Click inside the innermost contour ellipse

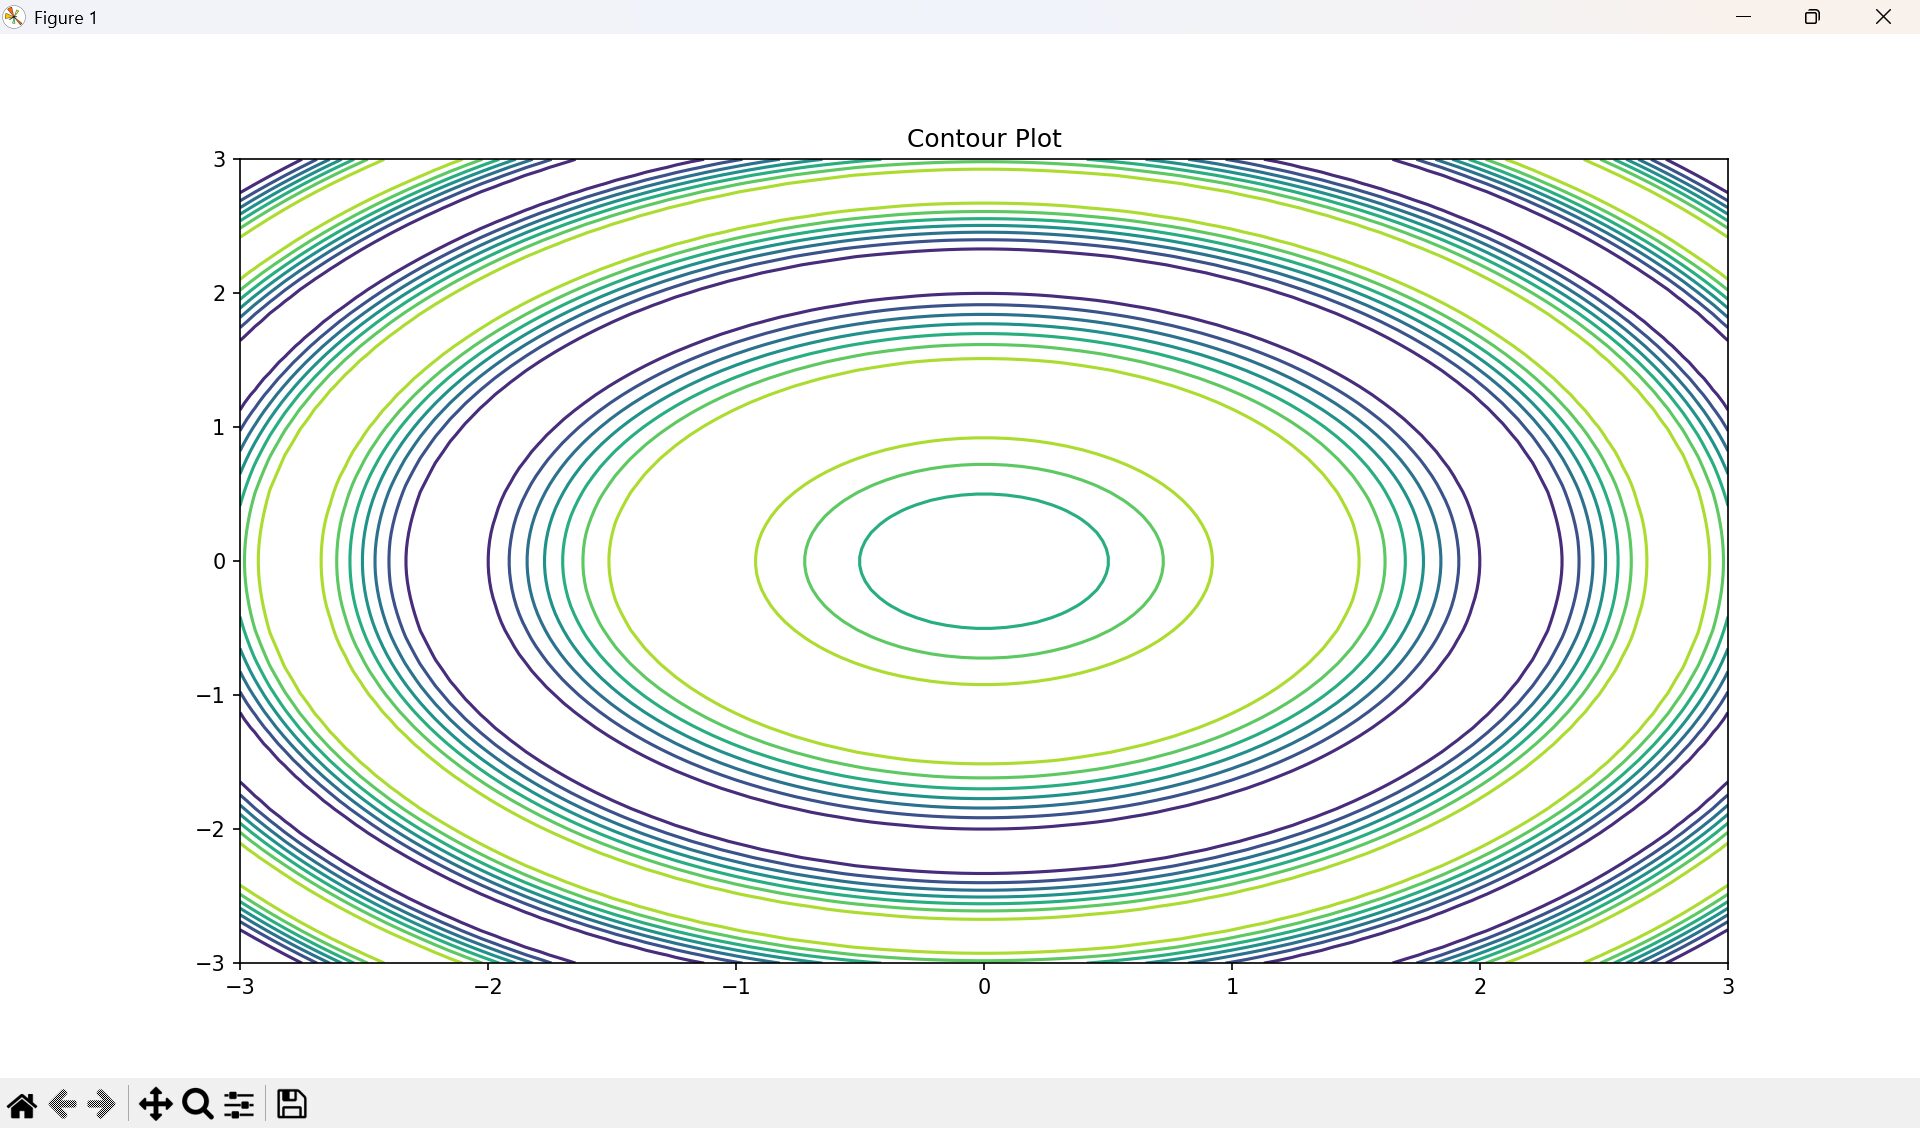click(x=984, y=561)
